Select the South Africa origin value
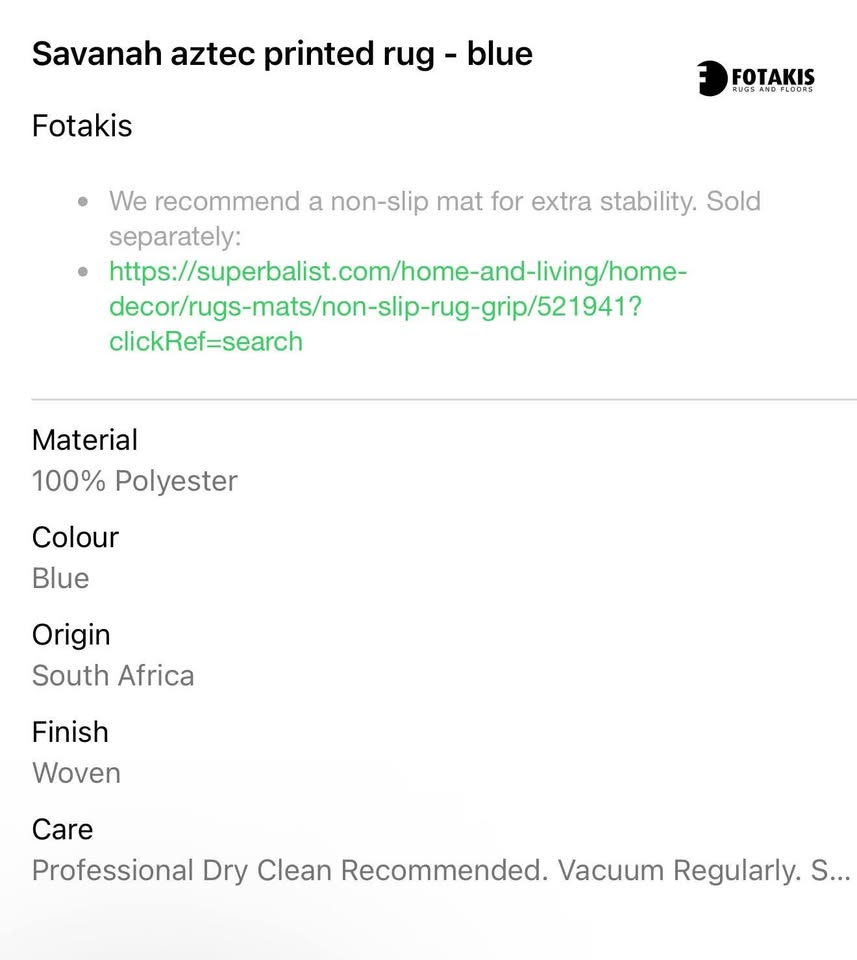 tap(113, 675)
